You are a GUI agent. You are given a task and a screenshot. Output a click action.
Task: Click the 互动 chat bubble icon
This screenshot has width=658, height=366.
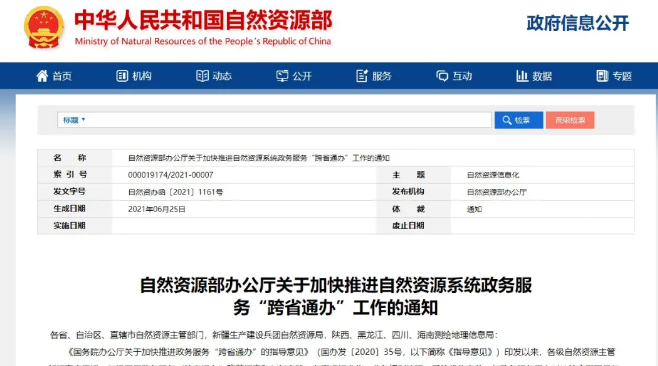(x=442, y=76)
